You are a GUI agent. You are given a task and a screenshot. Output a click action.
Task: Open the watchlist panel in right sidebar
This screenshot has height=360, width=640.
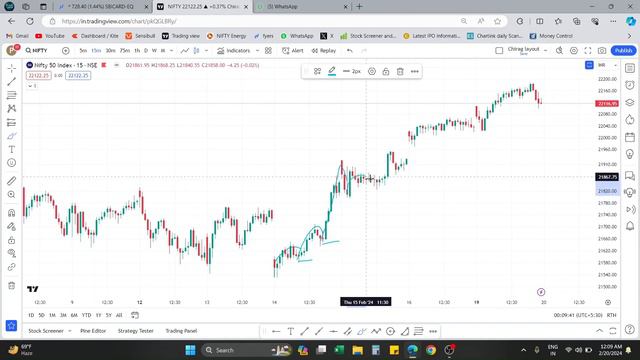click(x=630, y=68)
